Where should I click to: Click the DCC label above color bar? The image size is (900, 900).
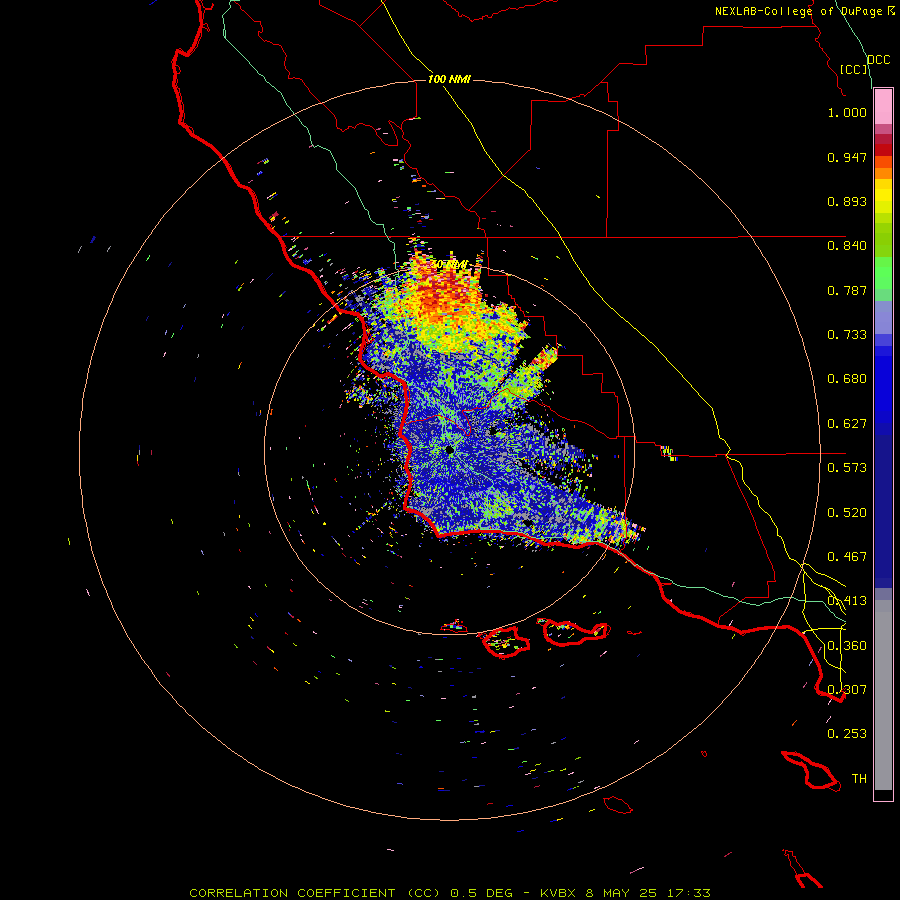click(879, 60)
